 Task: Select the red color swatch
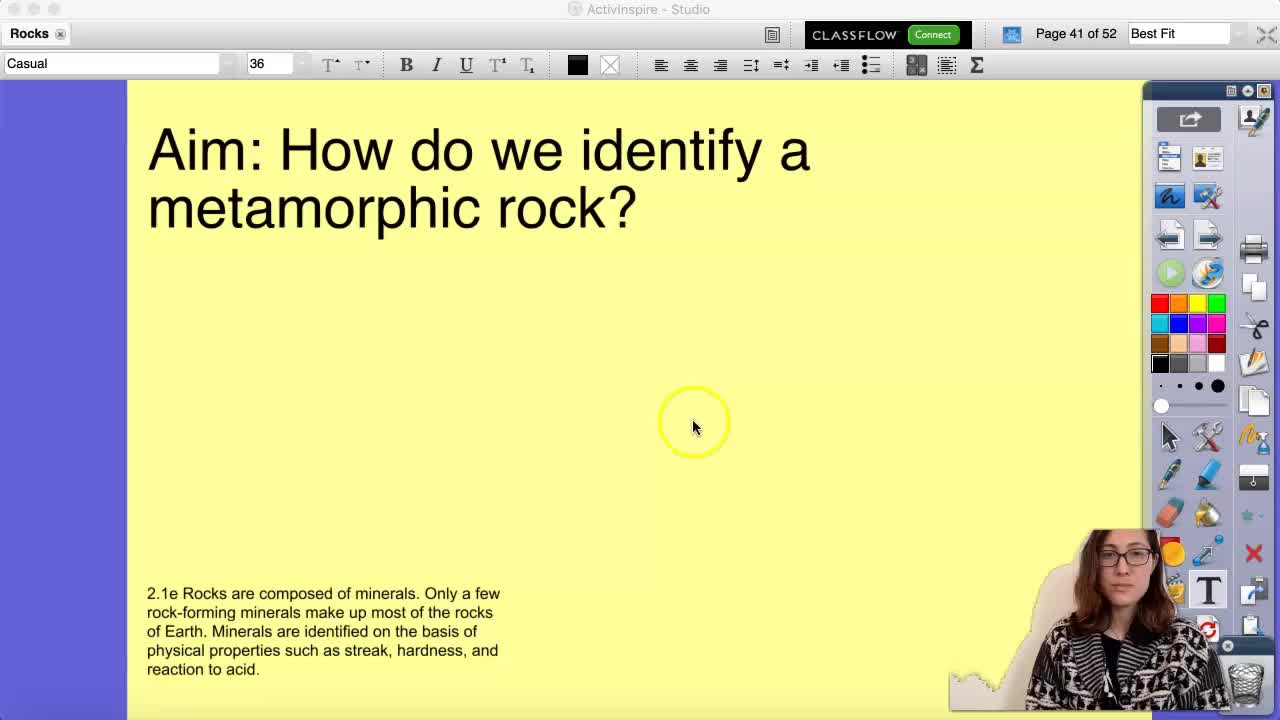pos(1160,304)
